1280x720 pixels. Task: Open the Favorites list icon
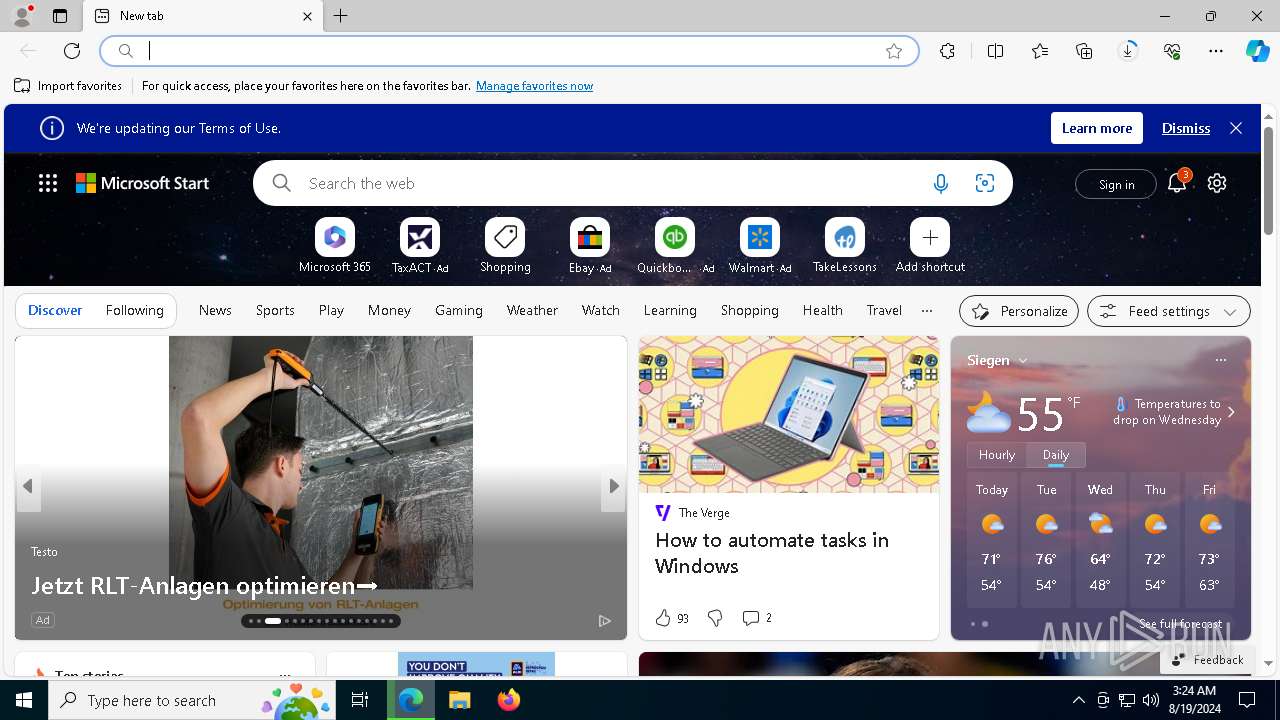(x=1040, y=51)
